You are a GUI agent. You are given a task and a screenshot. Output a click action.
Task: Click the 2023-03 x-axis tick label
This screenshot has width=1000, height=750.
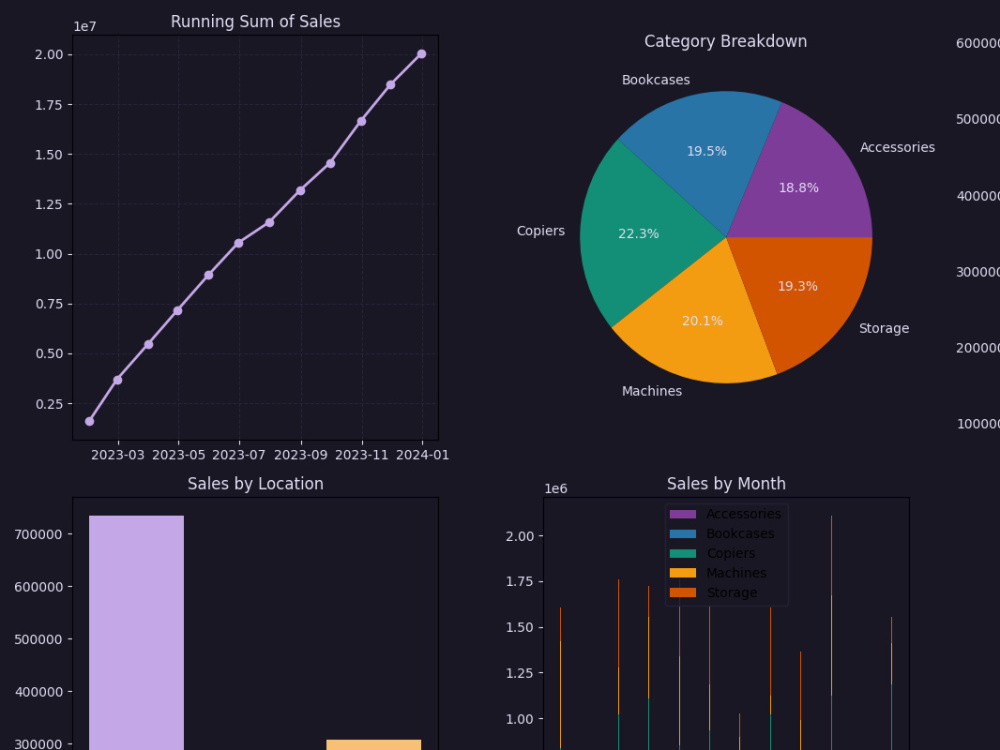point(118,455)
